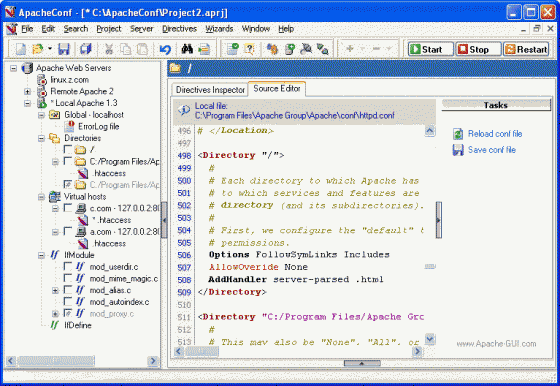The height and width of the screenshot is (386, 560).
Task: Enable the mod_alias.c checkbox
Action: pos(68,290)
